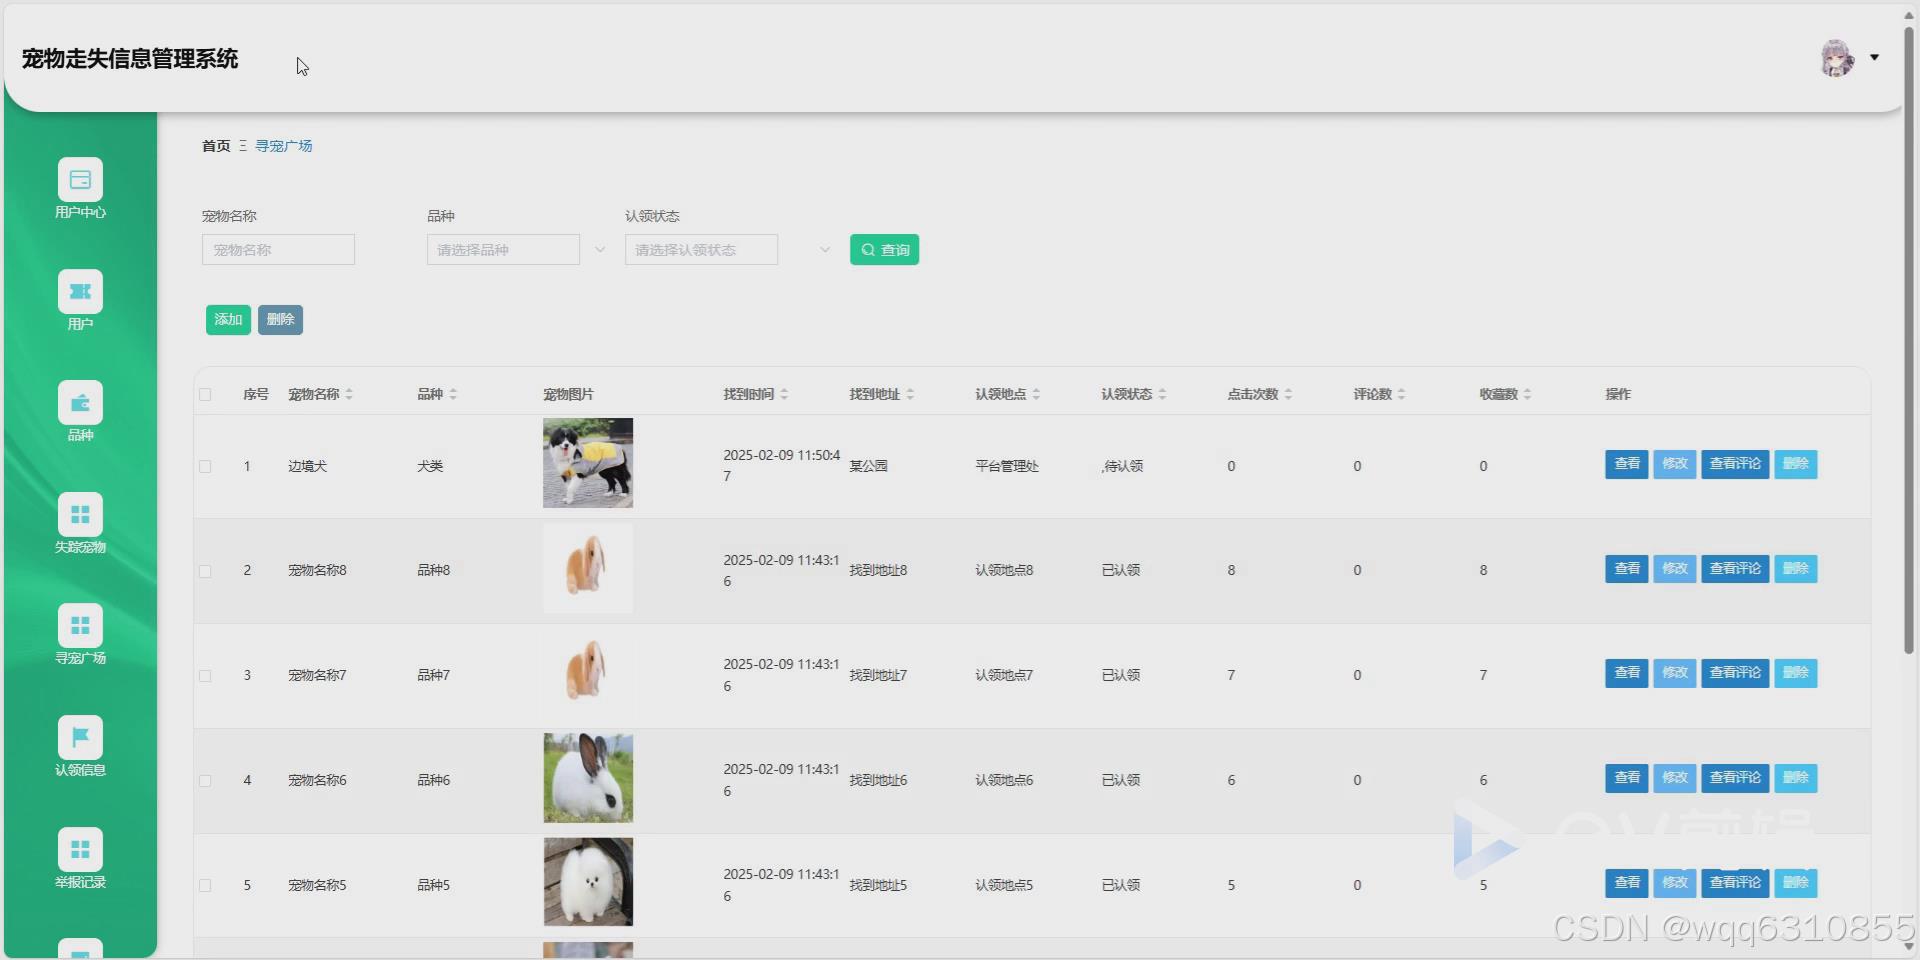Click the 寻宠广场 breadcrumb link
The height and width of the screenshot is (960, 1920).
(284, 146)
